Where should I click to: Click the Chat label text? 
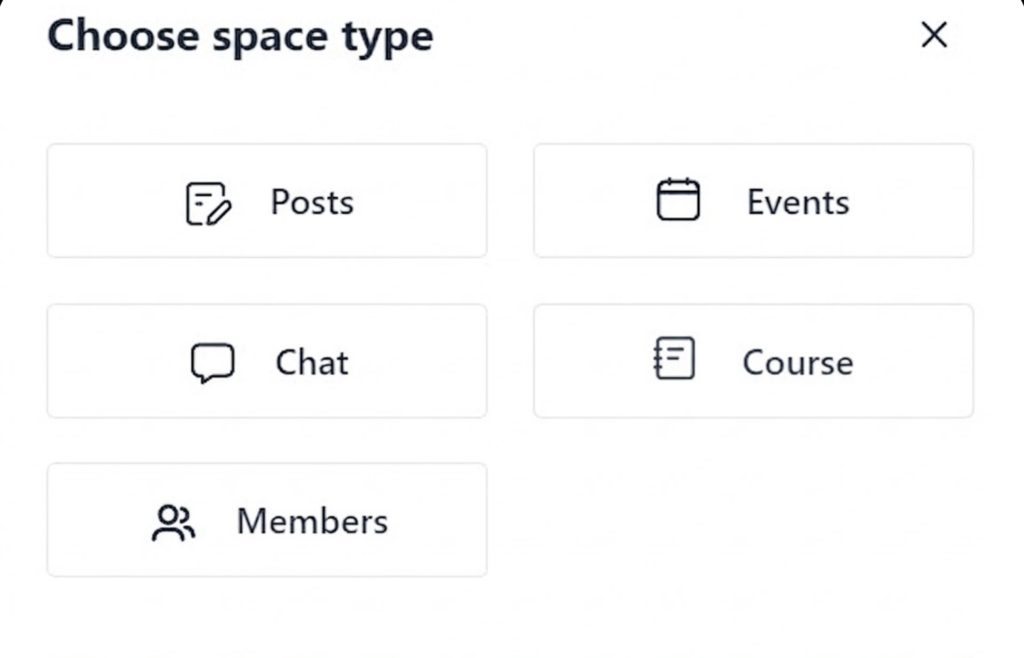(x=310, y=362)
